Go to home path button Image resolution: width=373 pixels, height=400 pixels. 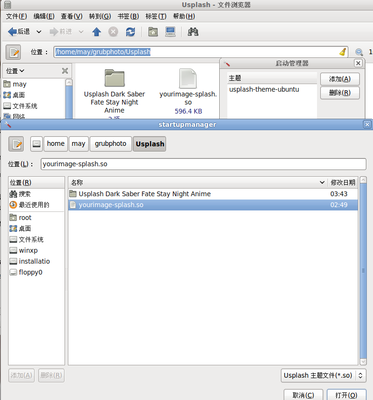pos(55,144)
